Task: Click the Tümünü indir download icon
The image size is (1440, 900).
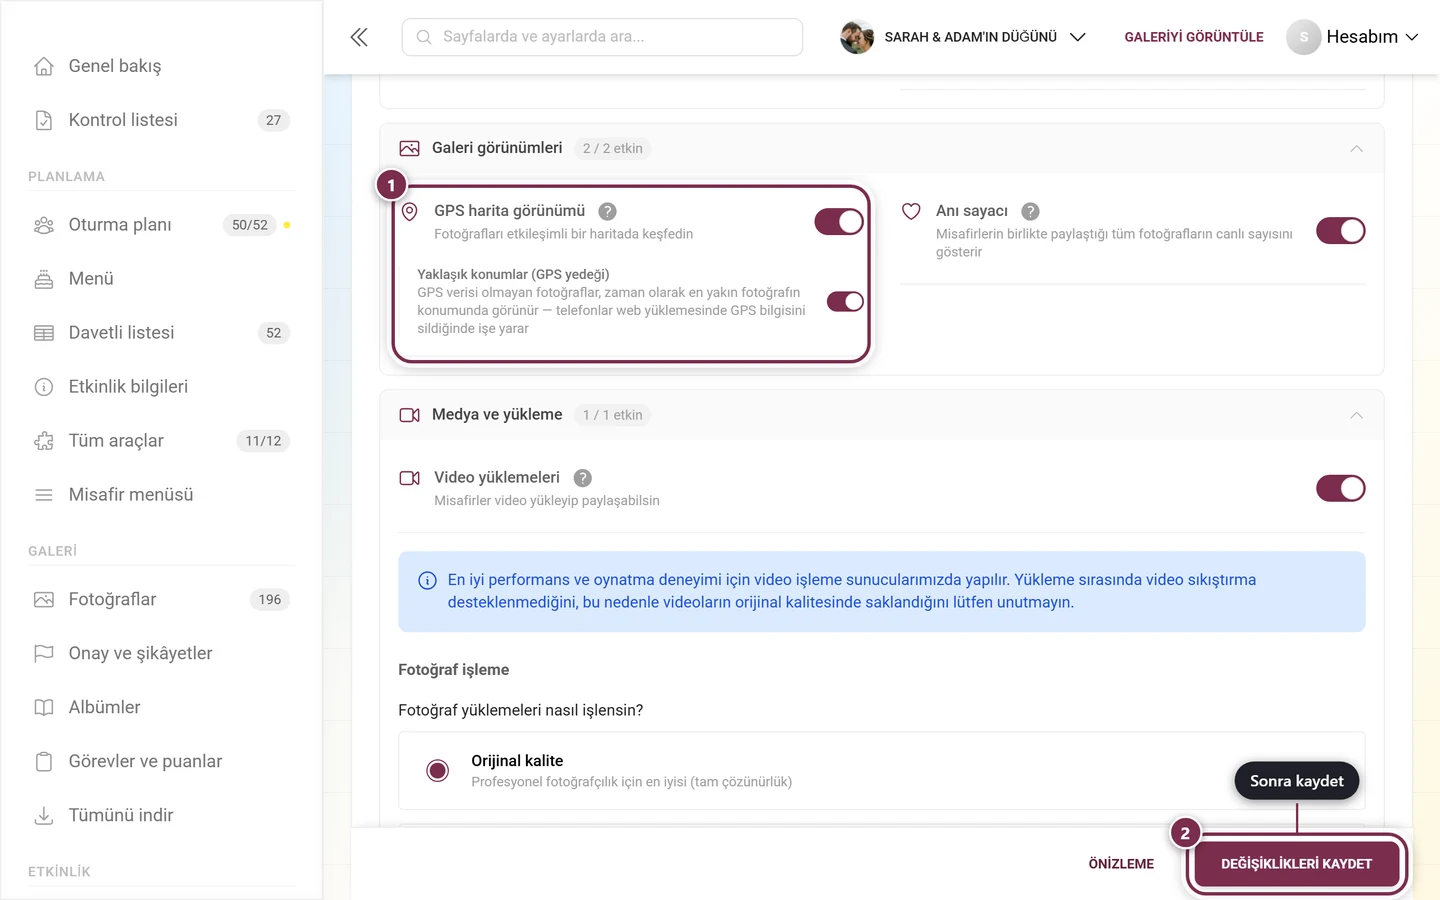Action: 44,816
